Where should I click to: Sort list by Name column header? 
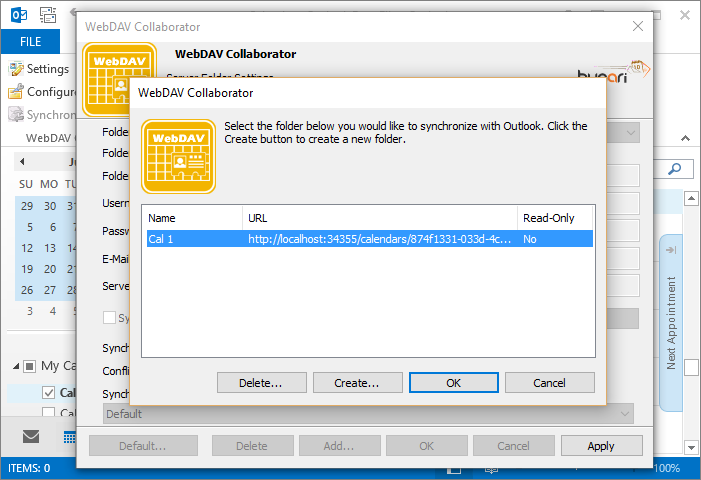point(194,218)
